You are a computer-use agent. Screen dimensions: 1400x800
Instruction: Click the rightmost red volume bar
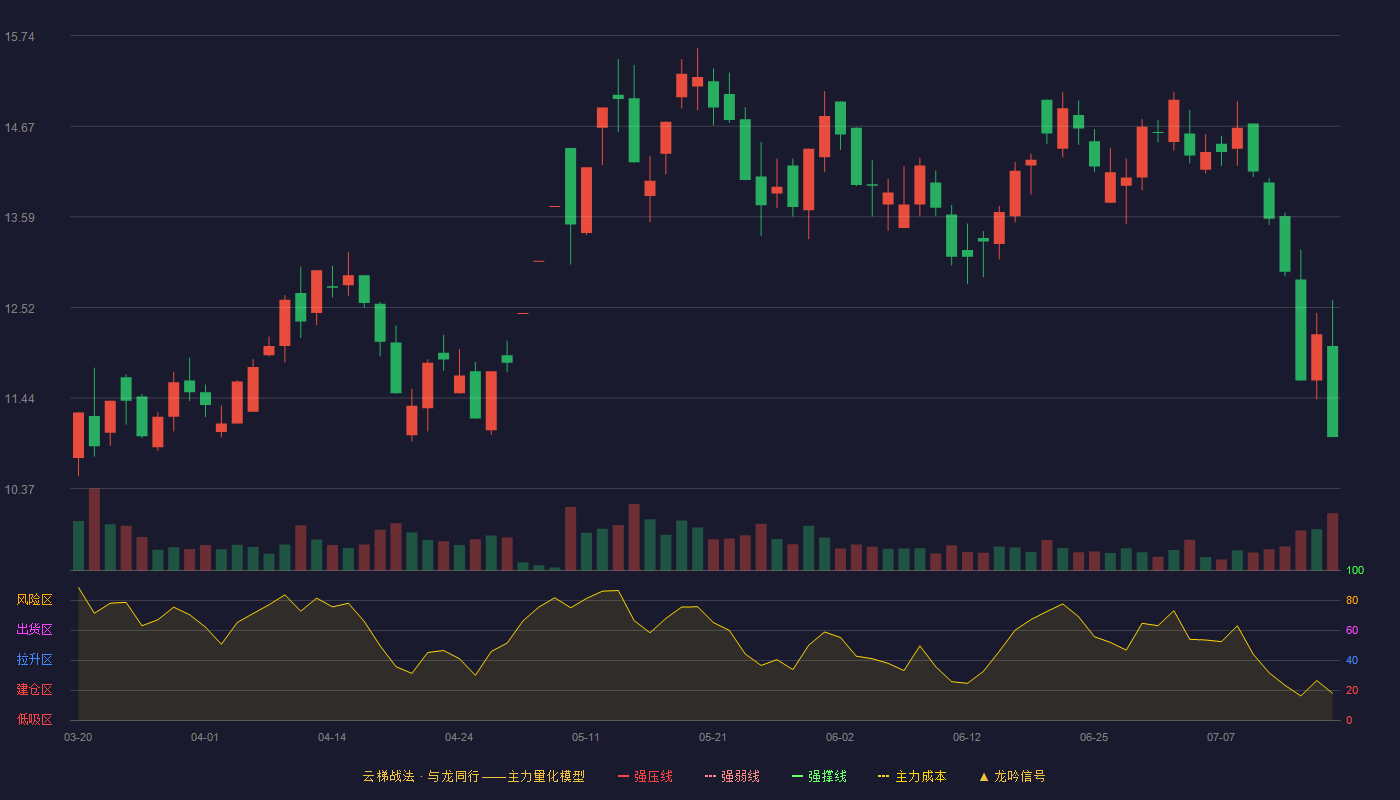1332,542
